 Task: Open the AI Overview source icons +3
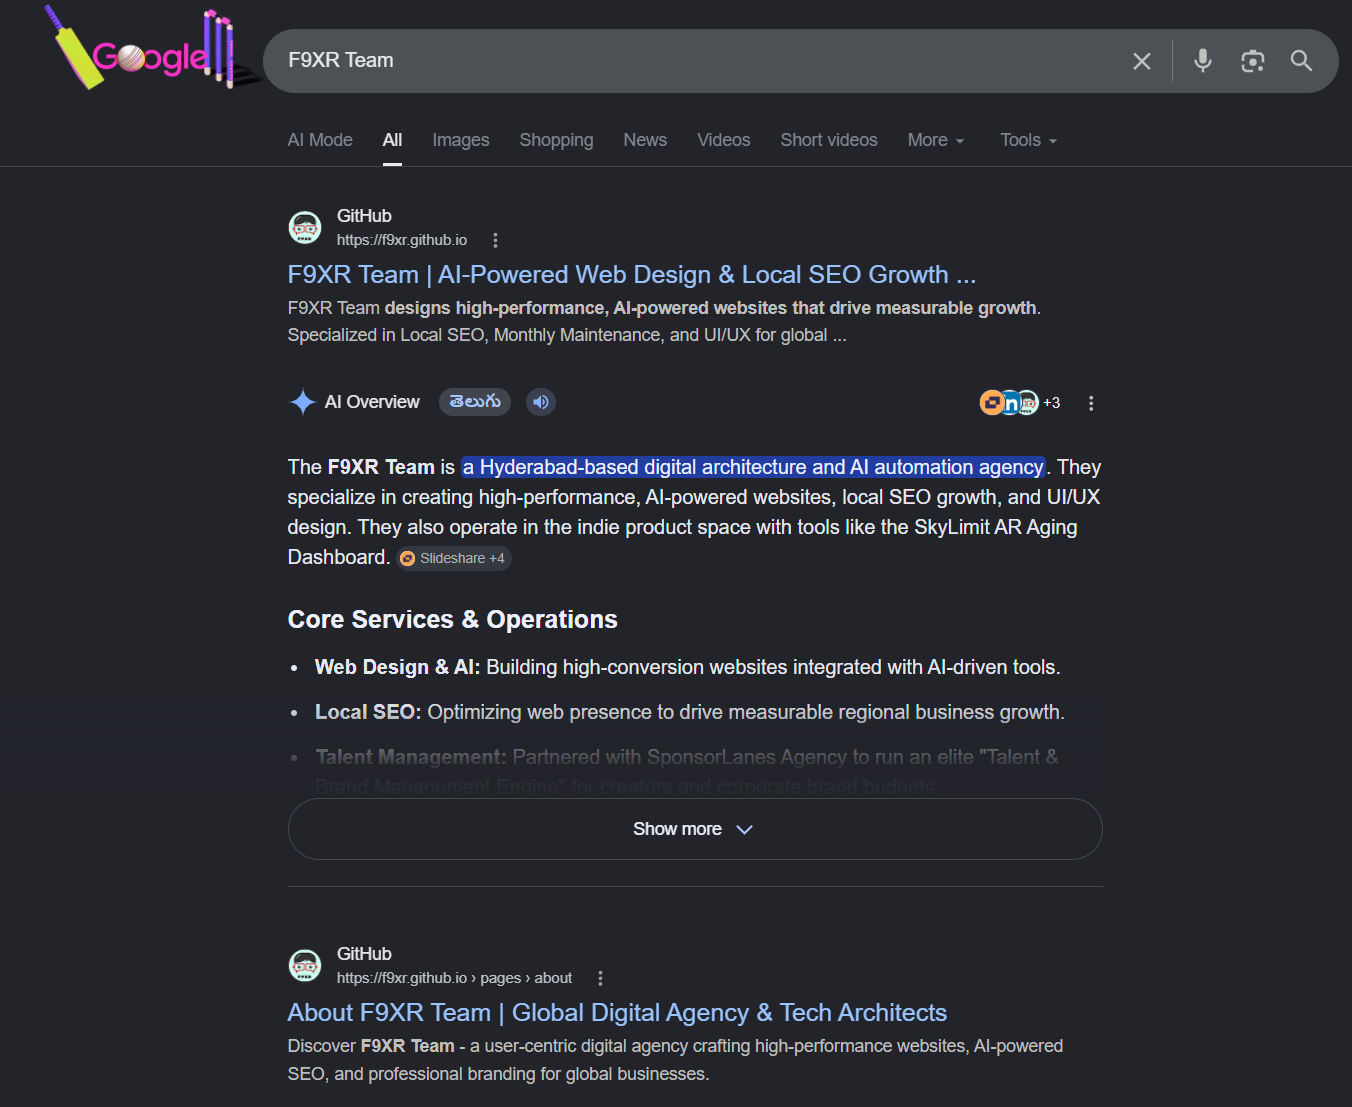pos(1020,402)
